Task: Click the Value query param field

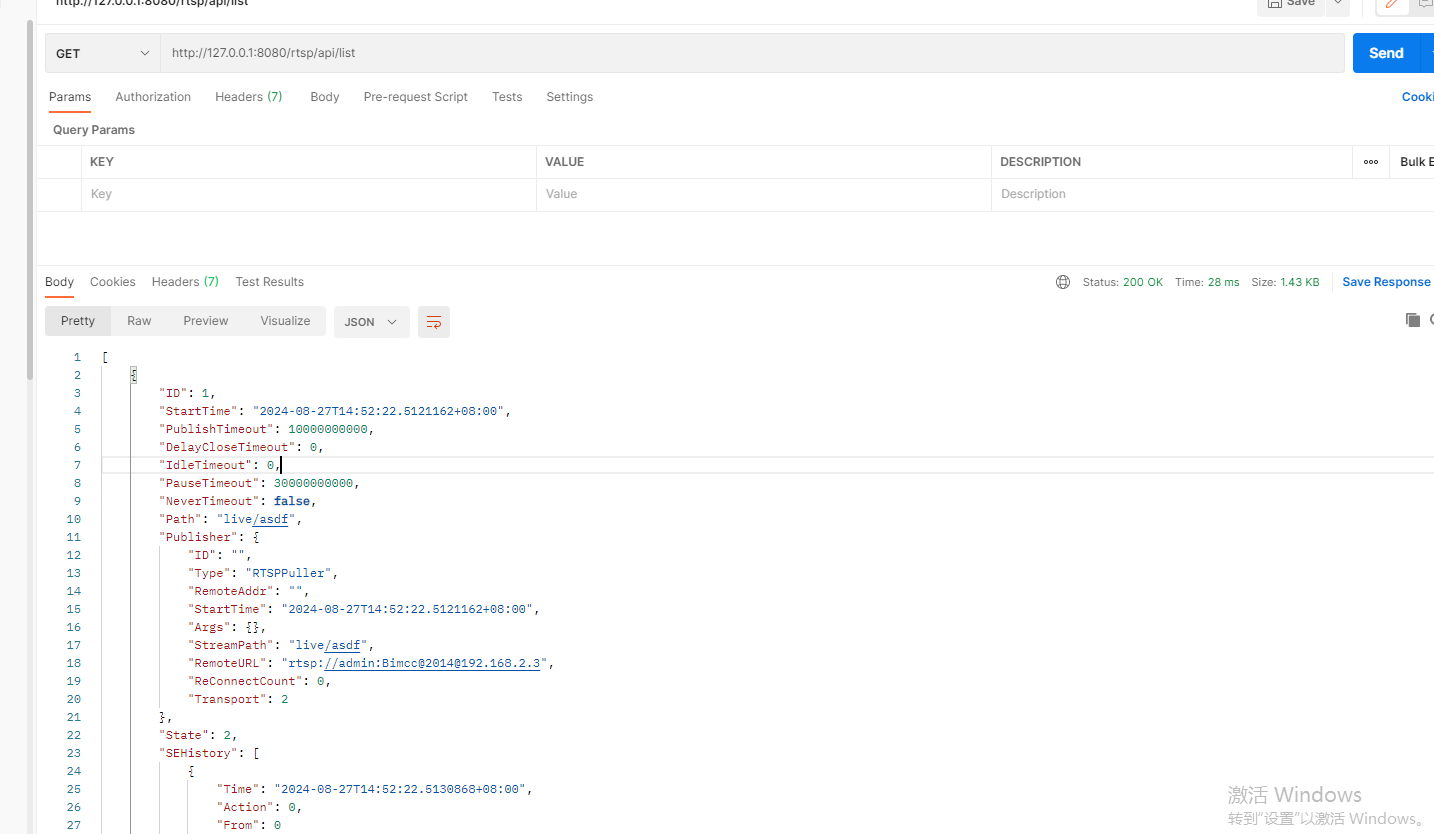Action: [763, 195]
